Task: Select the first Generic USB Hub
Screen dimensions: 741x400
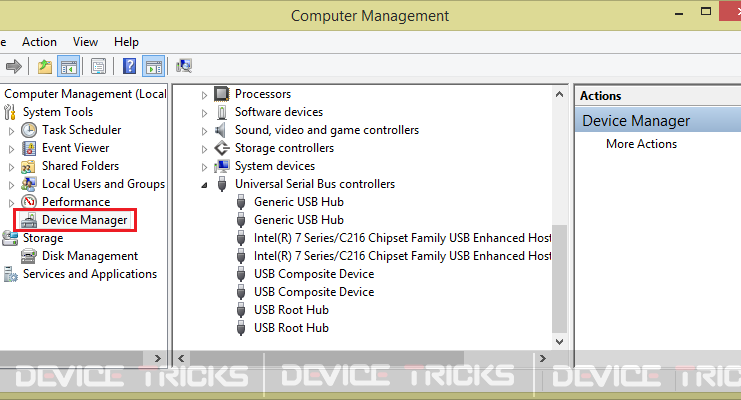Action: [299, 202]
